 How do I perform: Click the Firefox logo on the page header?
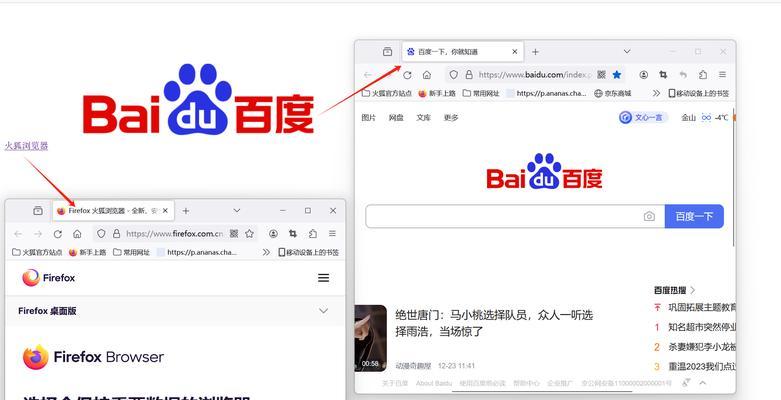[48, 278]
